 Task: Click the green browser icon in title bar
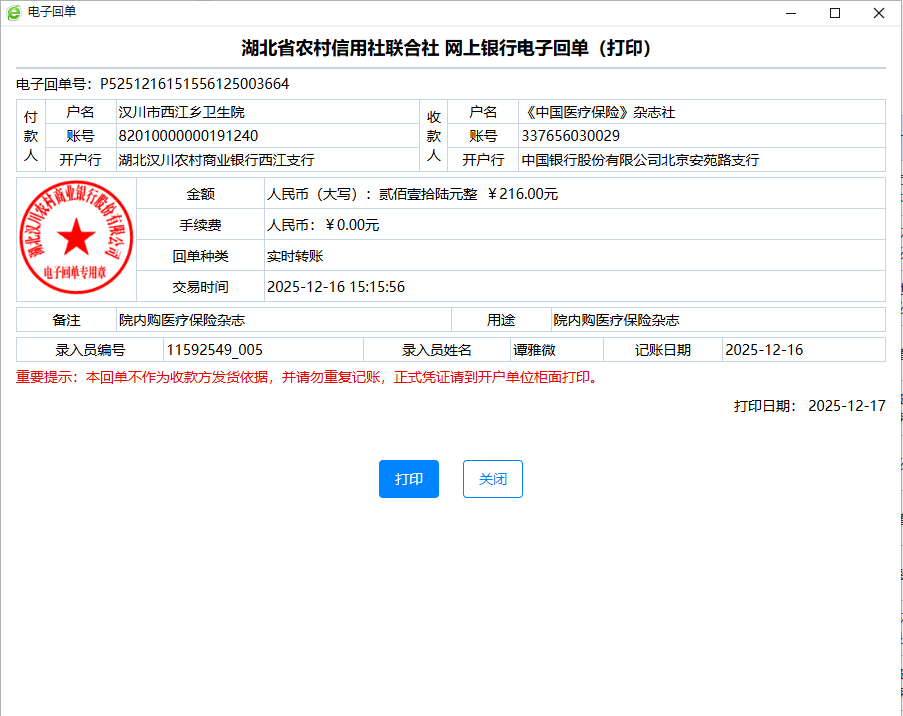pyautogui.click(x=13, y=12)
